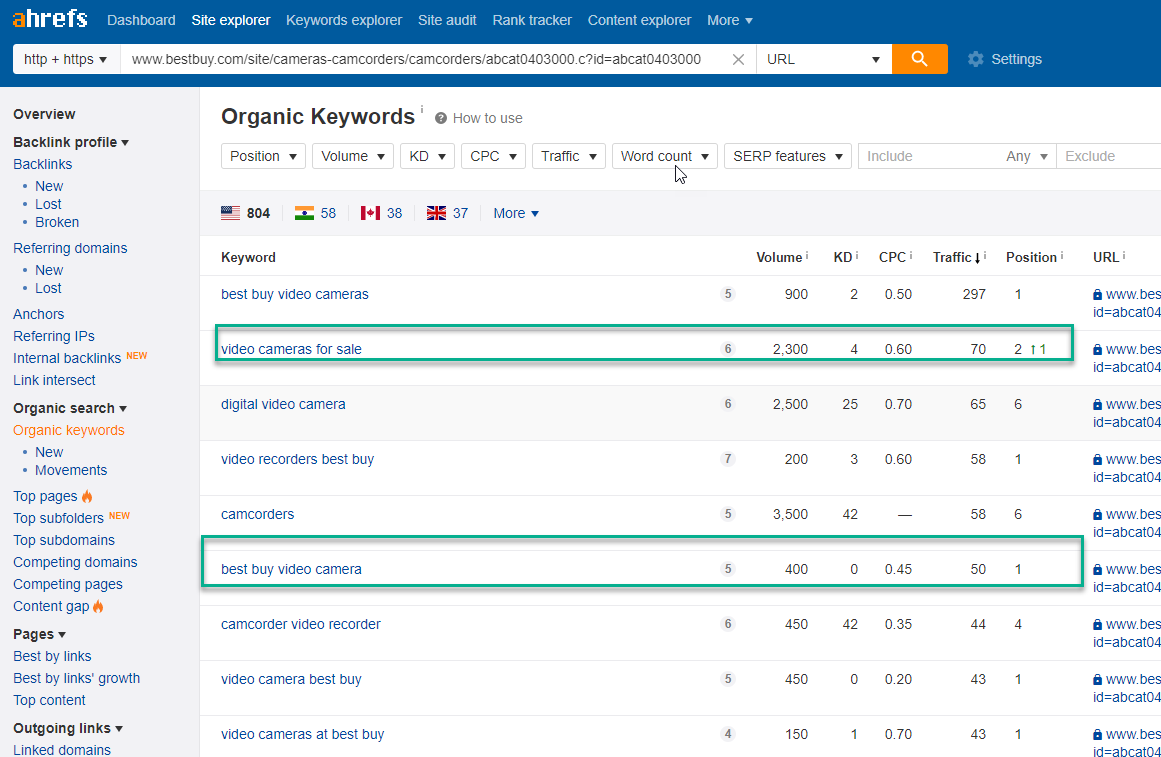The height and width of the screenshot is (757, 1161).
Task: Go to Rank tracker
Action: (532, 20)
